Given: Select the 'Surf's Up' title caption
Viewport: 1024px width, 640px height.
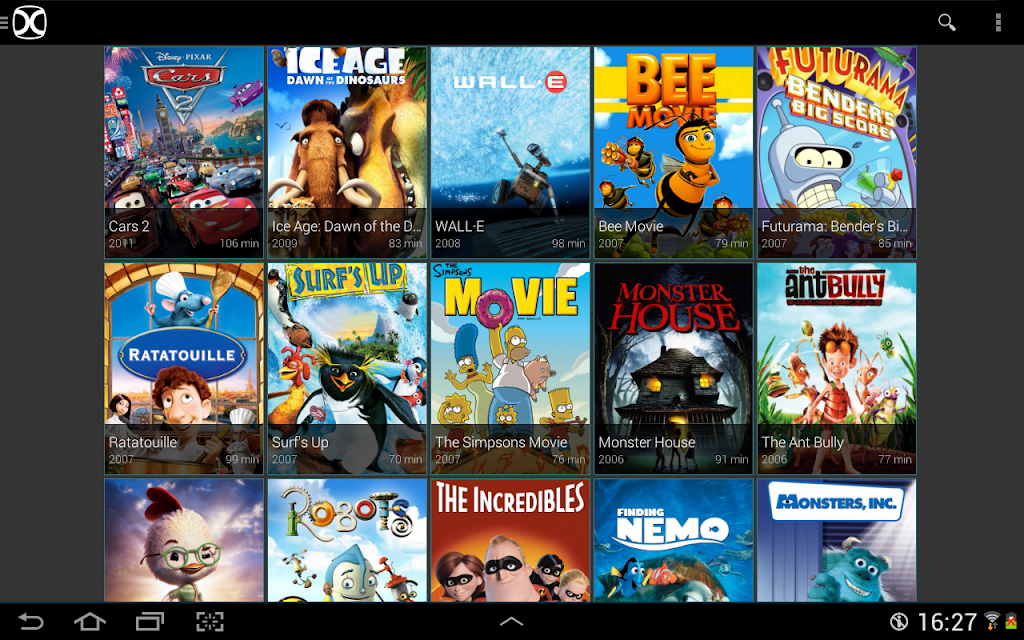Looking at the screenshot, I should 300,442.
